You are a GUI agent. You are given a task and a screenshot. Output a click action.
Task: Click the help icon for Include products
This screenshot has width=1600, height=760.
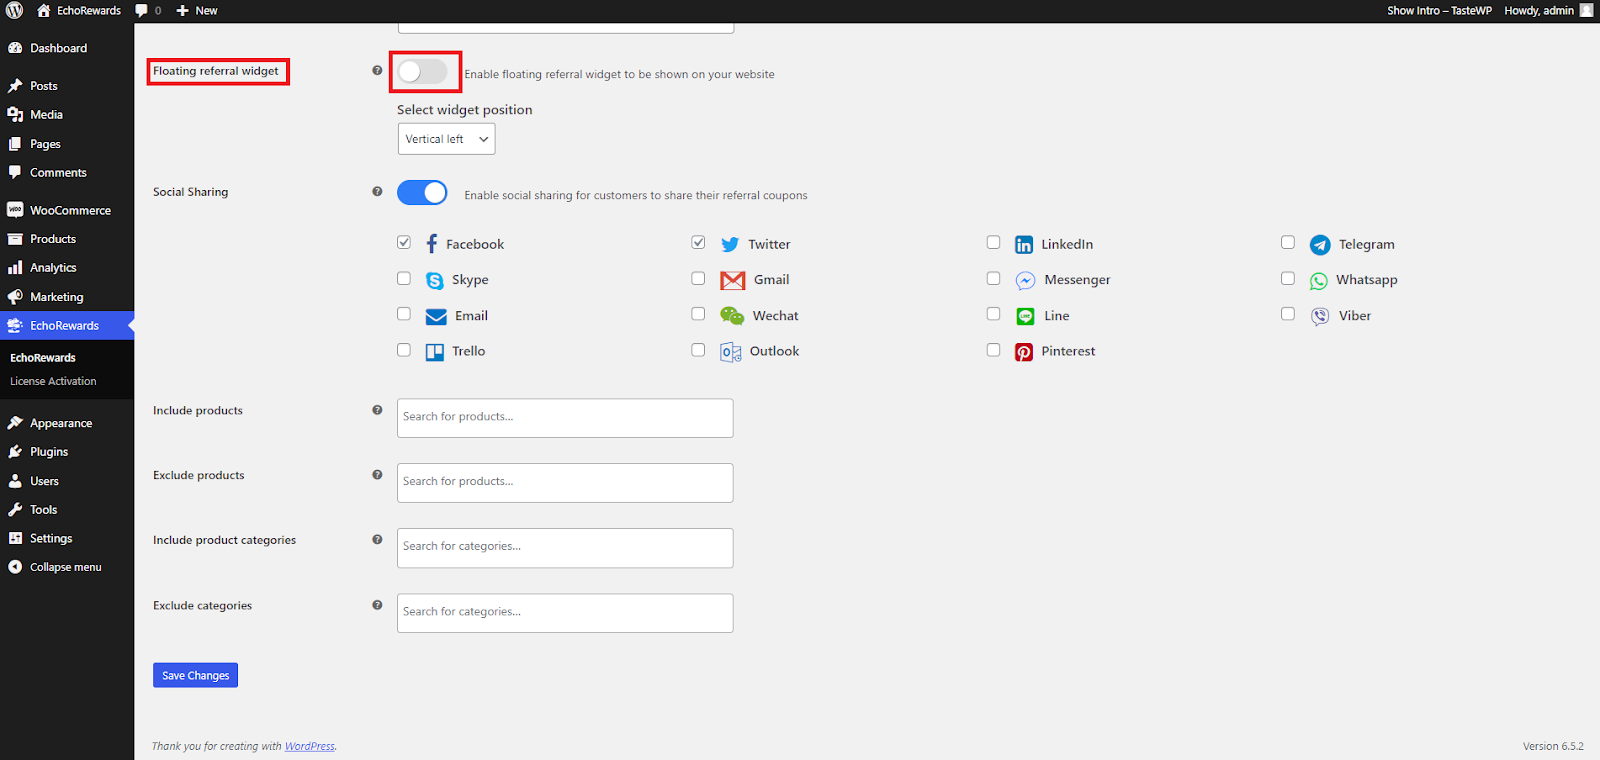click(377, 410)
